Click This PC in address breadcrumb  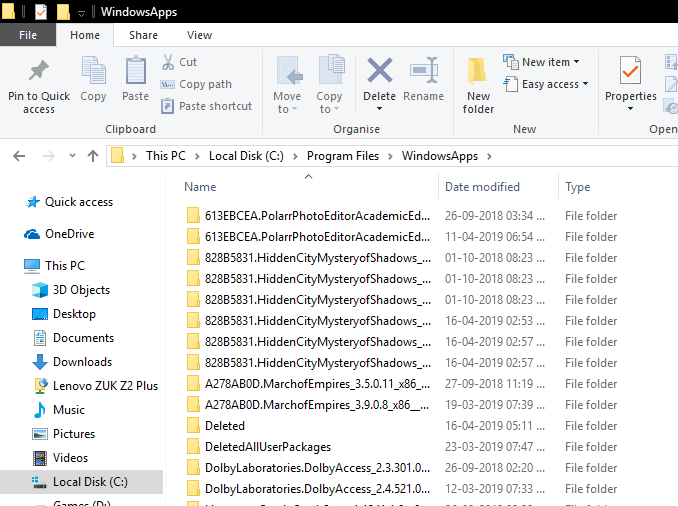pyautogui.click(x=166, y=156)
